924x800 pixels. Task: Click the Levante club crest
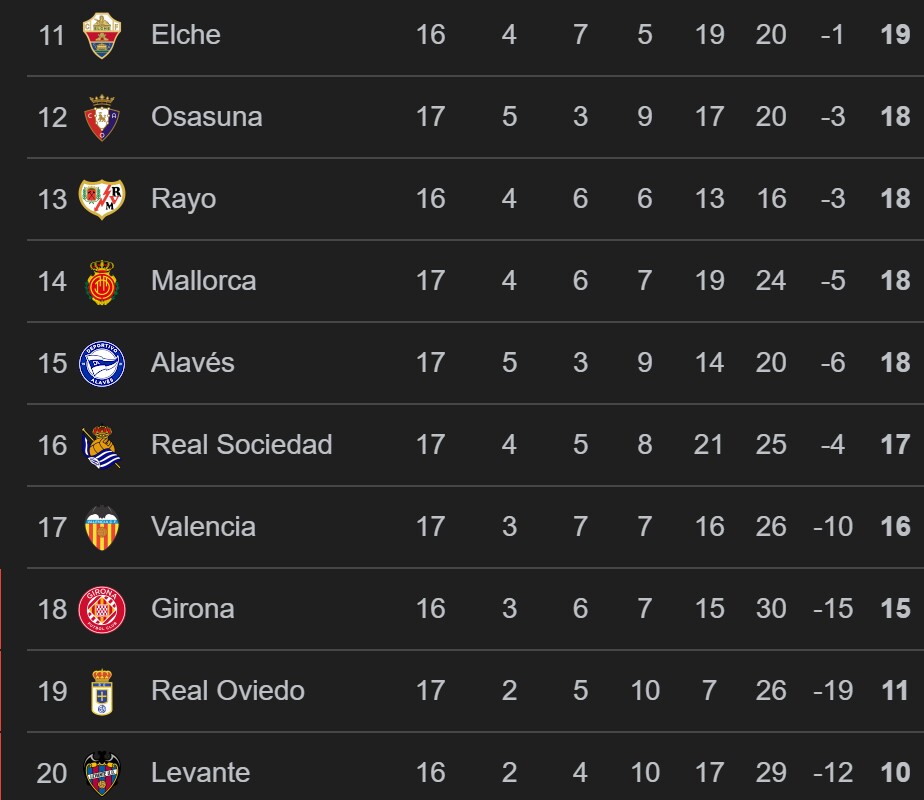(101, 773)
